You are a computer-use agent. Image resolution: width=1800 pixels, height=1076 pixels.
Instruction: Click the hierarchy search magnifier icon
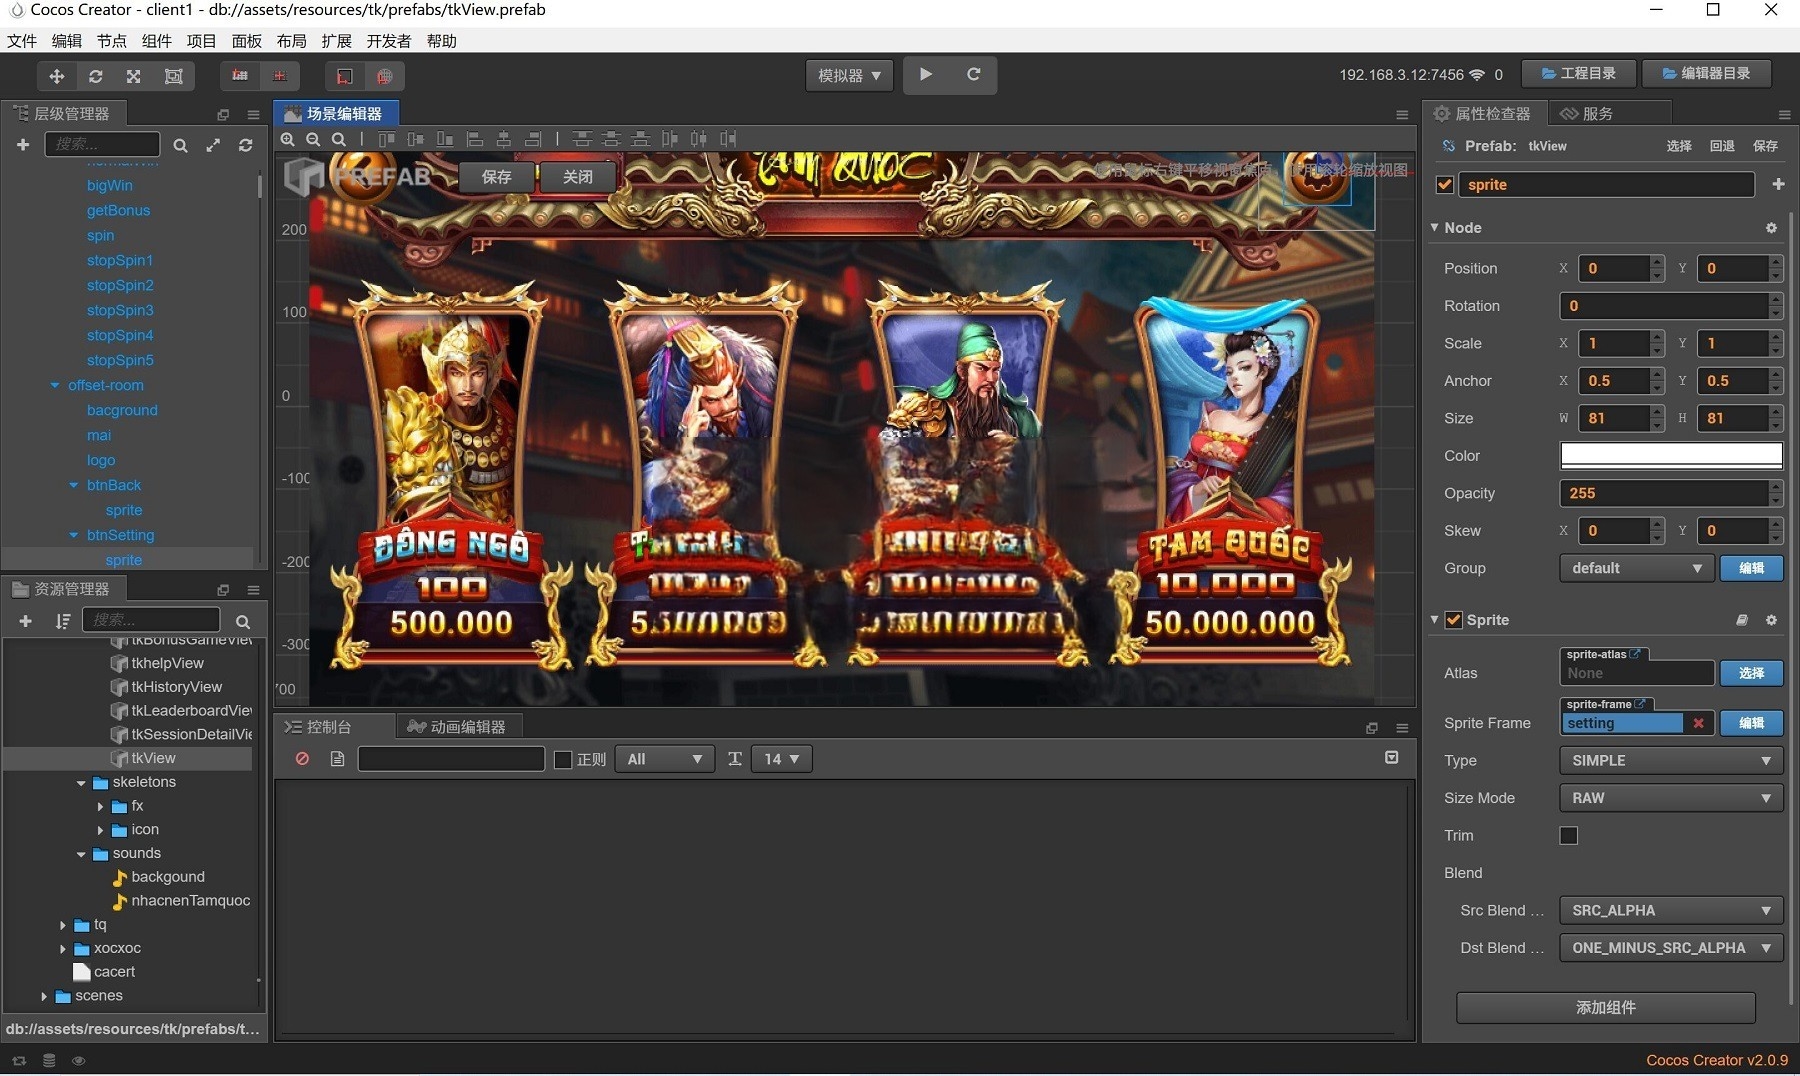(181, 145)
